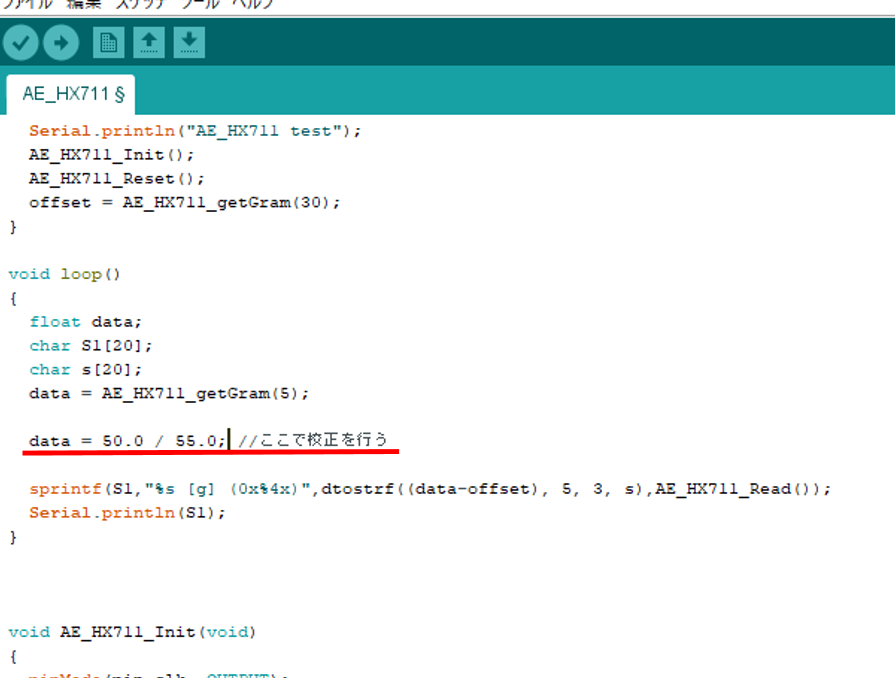This screenshot has width=895, height=678.
Task: Click the data = AE_HX711_getGram(5); line
Action: pyautogui.click(x=169, y=394)
